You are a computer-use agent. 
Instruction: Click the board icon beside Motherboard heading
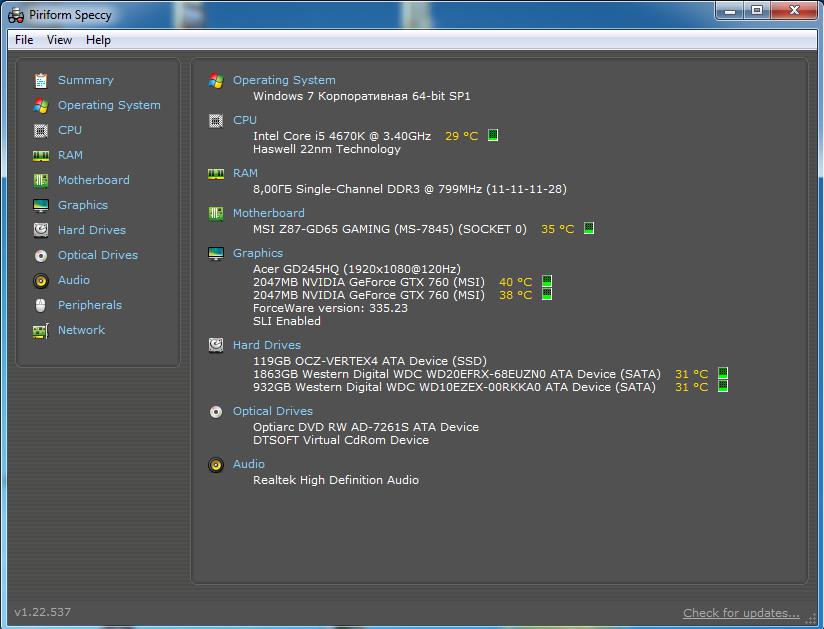click(x=216, y=213)
